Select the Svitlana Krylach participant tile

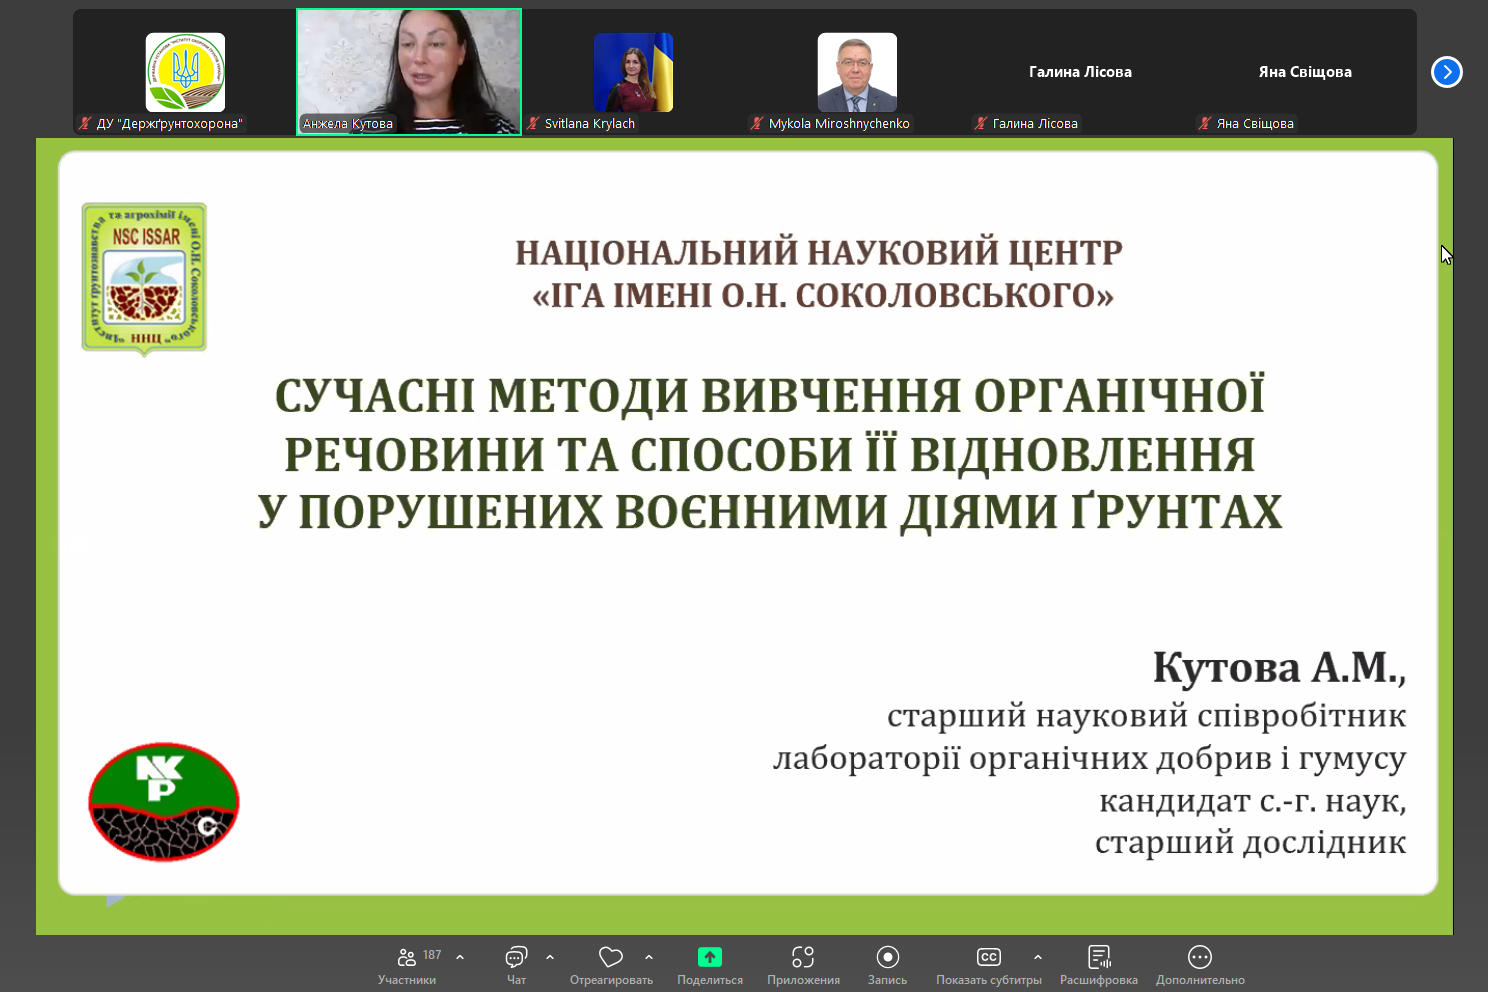(633, 72)
